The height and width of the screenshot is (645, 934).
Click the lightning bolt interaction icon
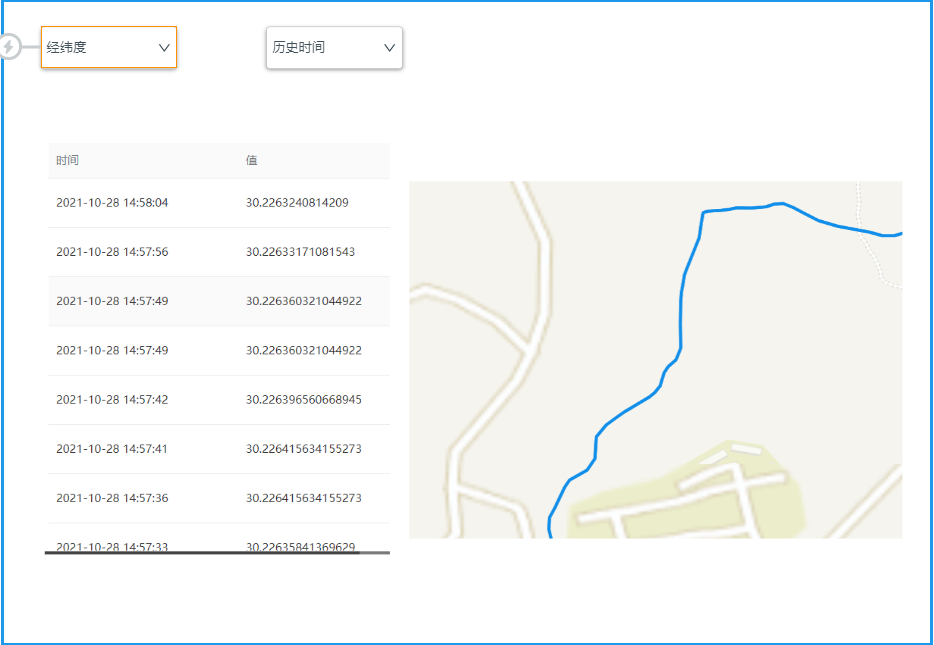tap(9, 46)
